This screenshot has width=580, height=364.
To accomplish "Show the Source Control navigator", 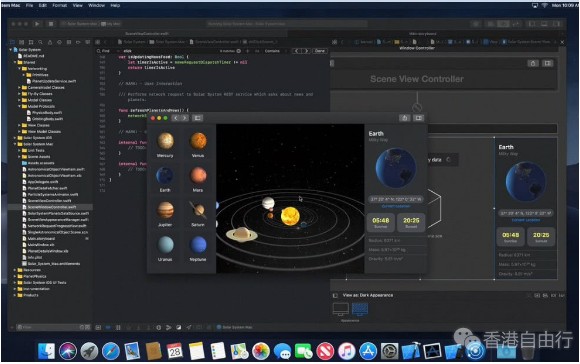I will tap(21, 42).
